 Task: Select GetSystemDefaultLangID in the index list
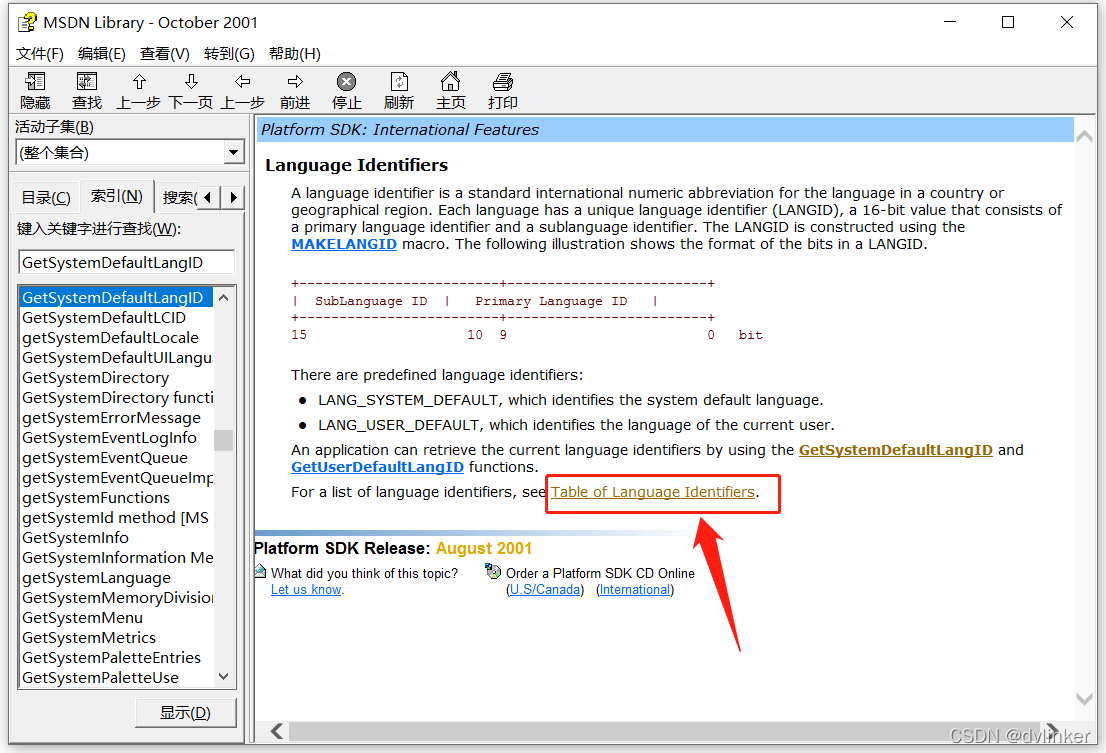tap(116, 298)
